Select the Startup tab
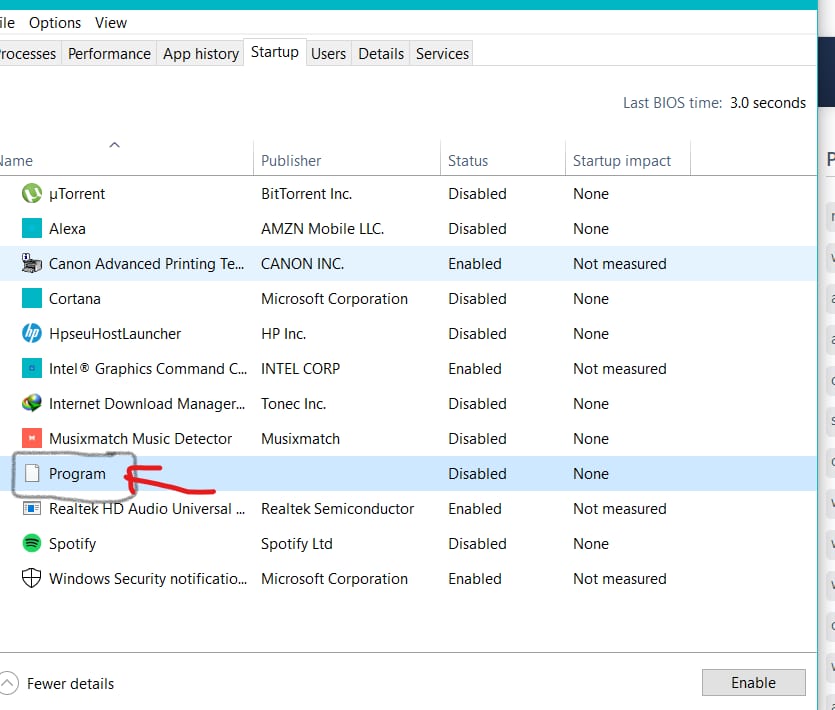 [275, 52]
